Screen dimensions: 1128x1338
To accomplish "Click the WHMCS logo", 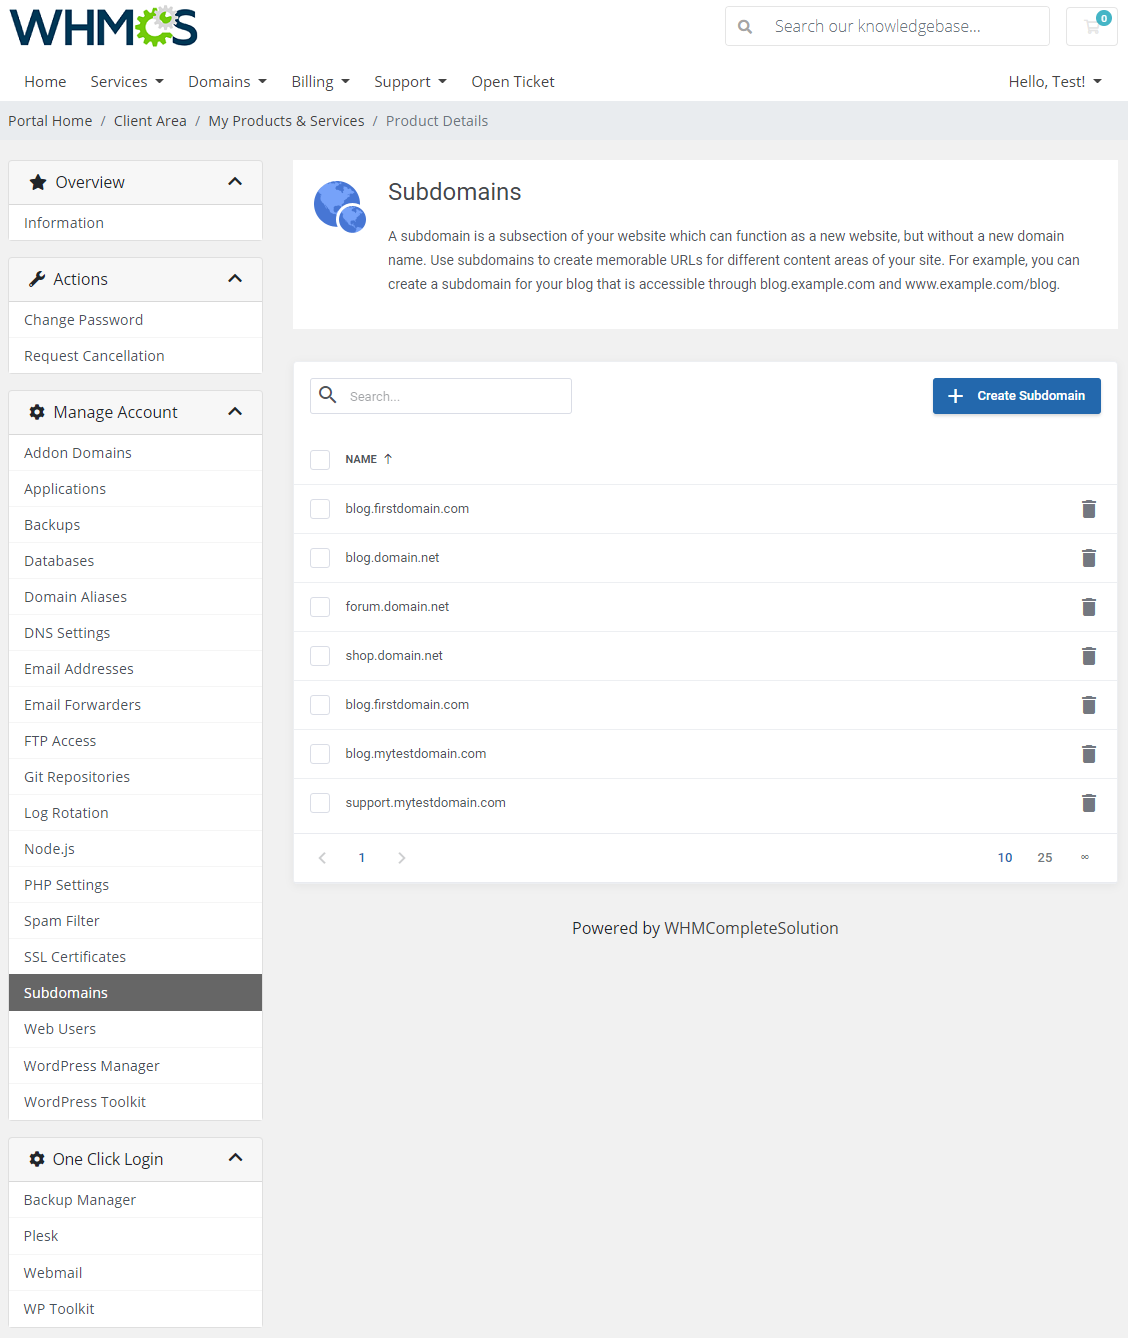I will [104, 27].
